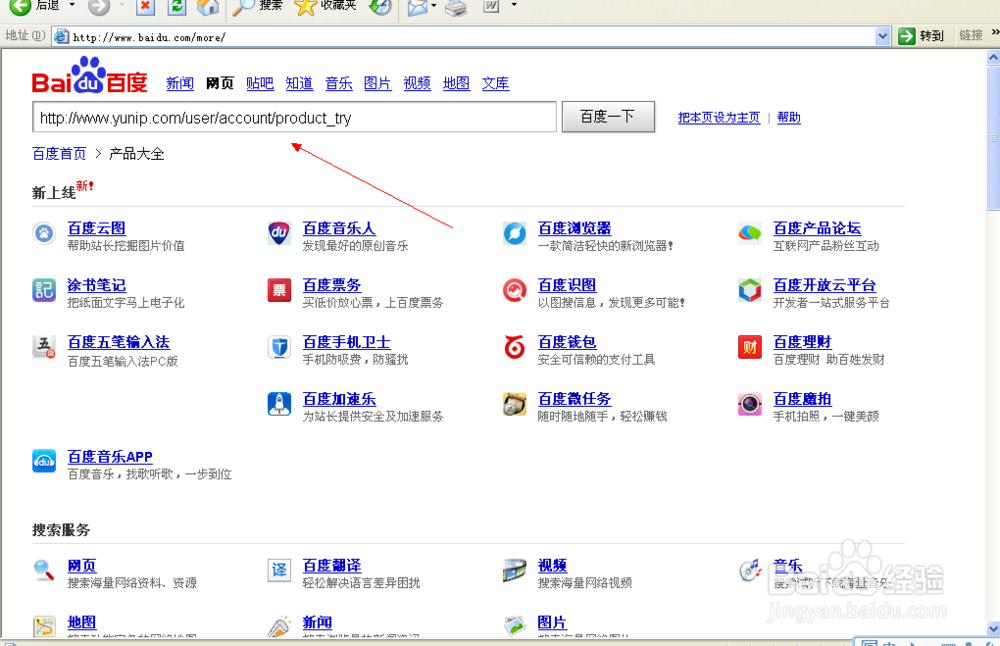Click the 网页 search magnifier icon
The height and width of the screenshot is (646, 1000).
pos(44,570)
